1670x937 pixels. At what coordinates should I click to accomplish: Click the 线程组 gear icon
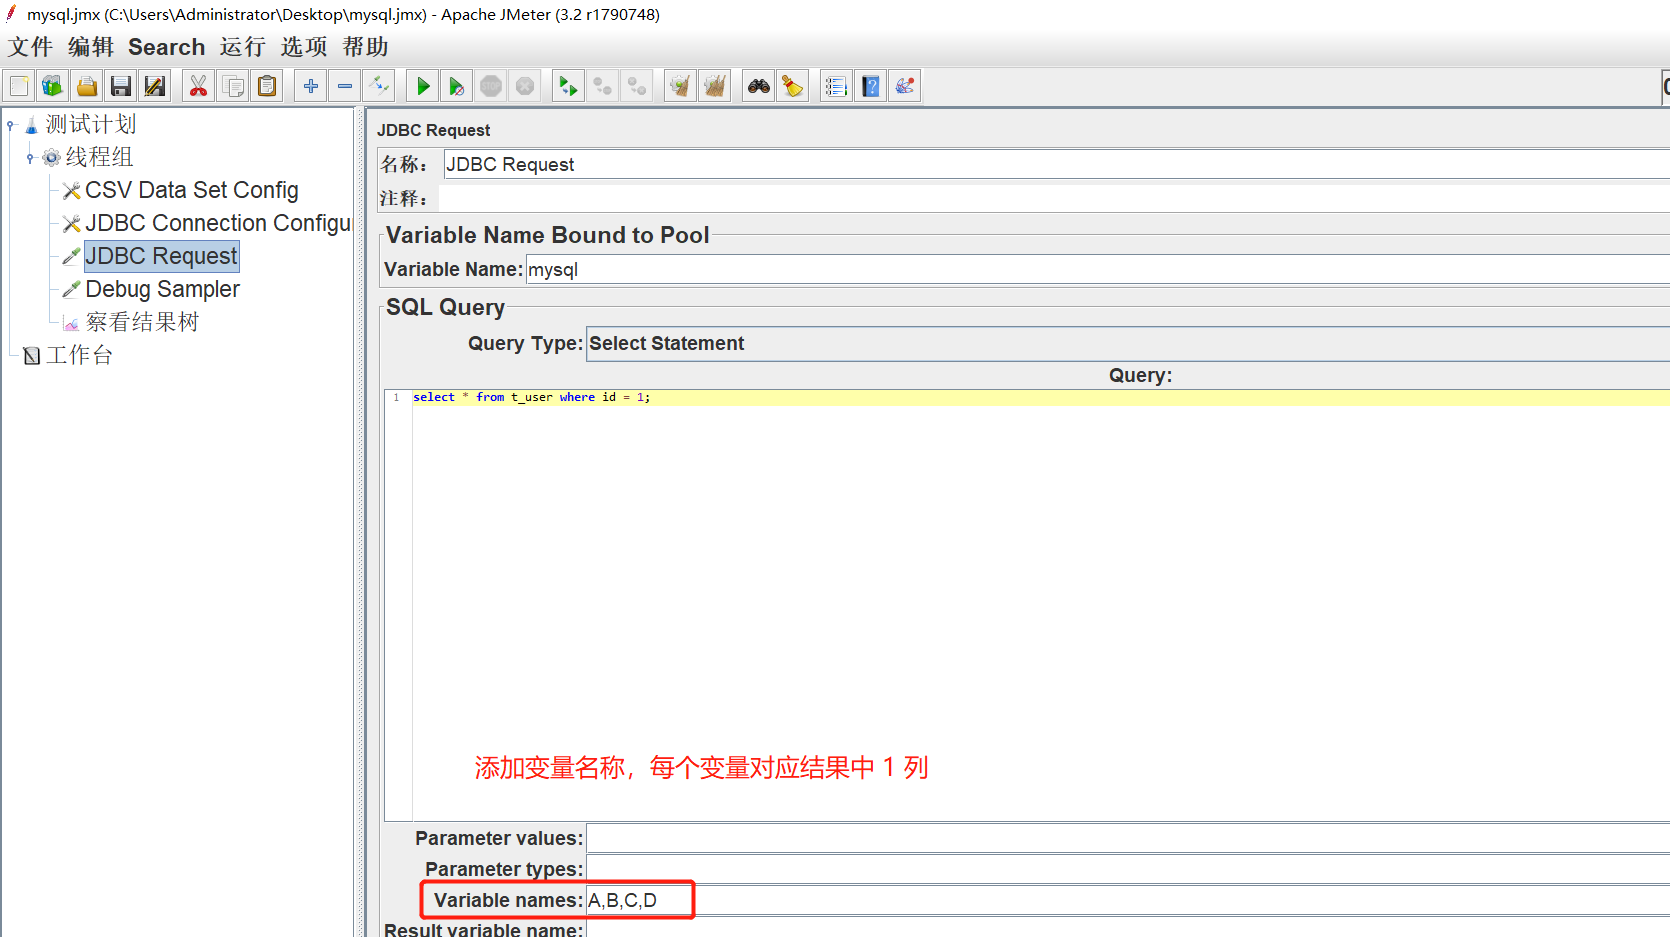coord(52,158)
